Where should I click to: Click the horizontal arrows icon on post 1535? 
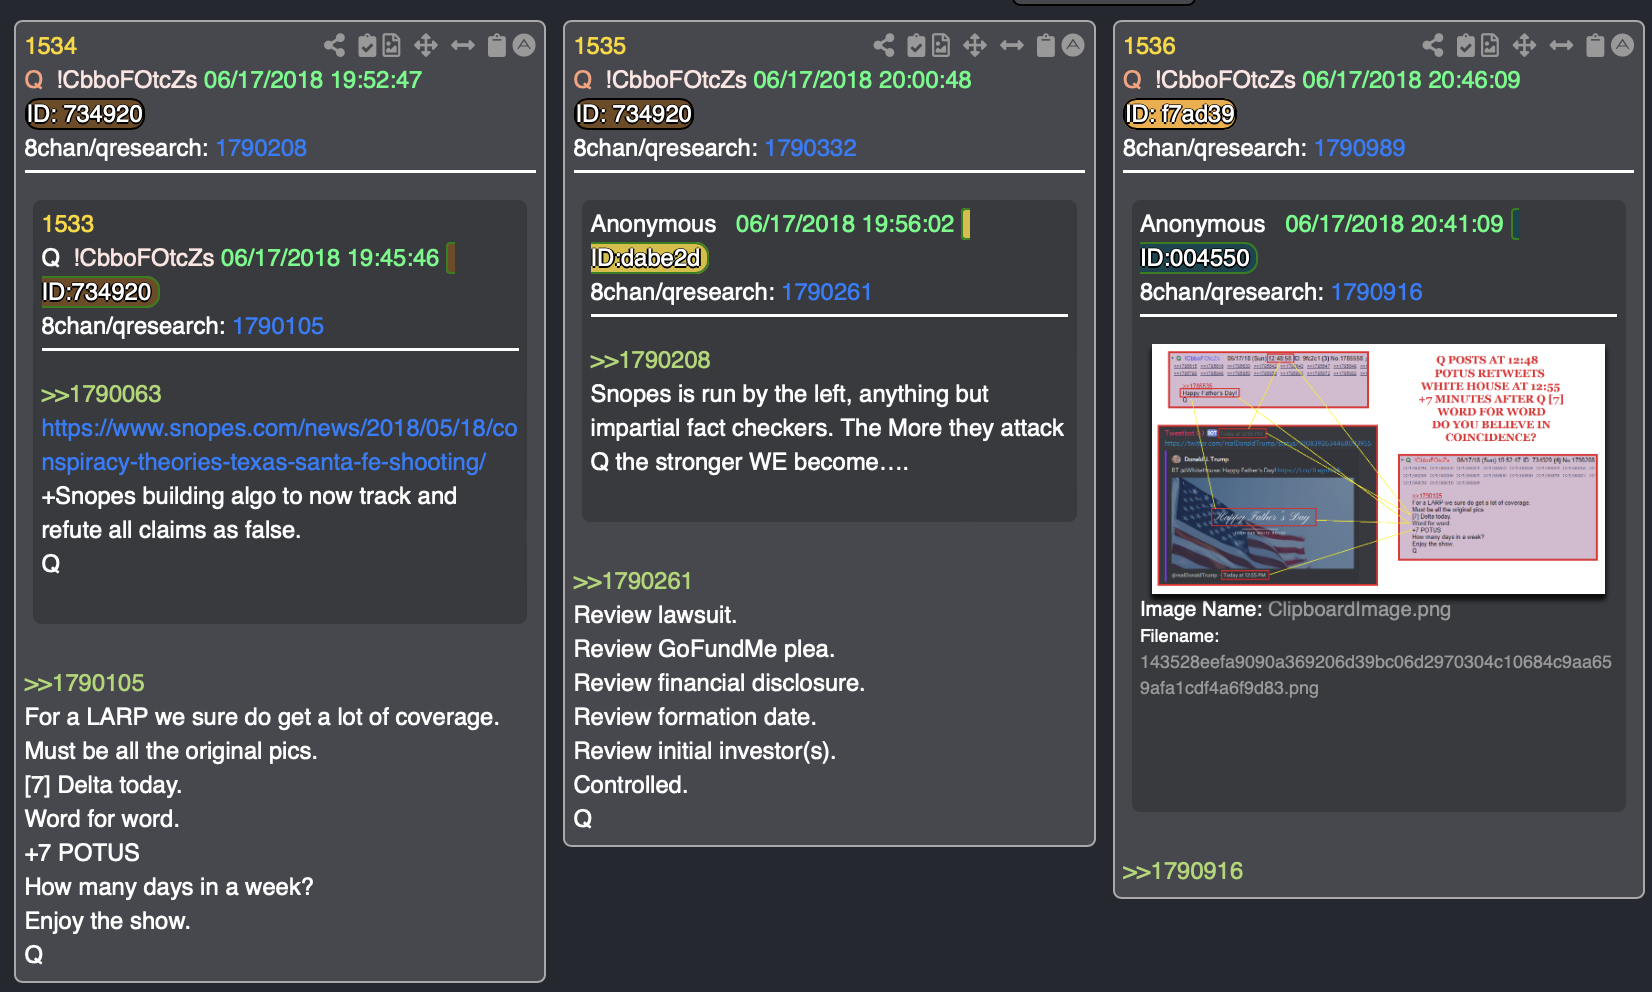click(1011, 45)
